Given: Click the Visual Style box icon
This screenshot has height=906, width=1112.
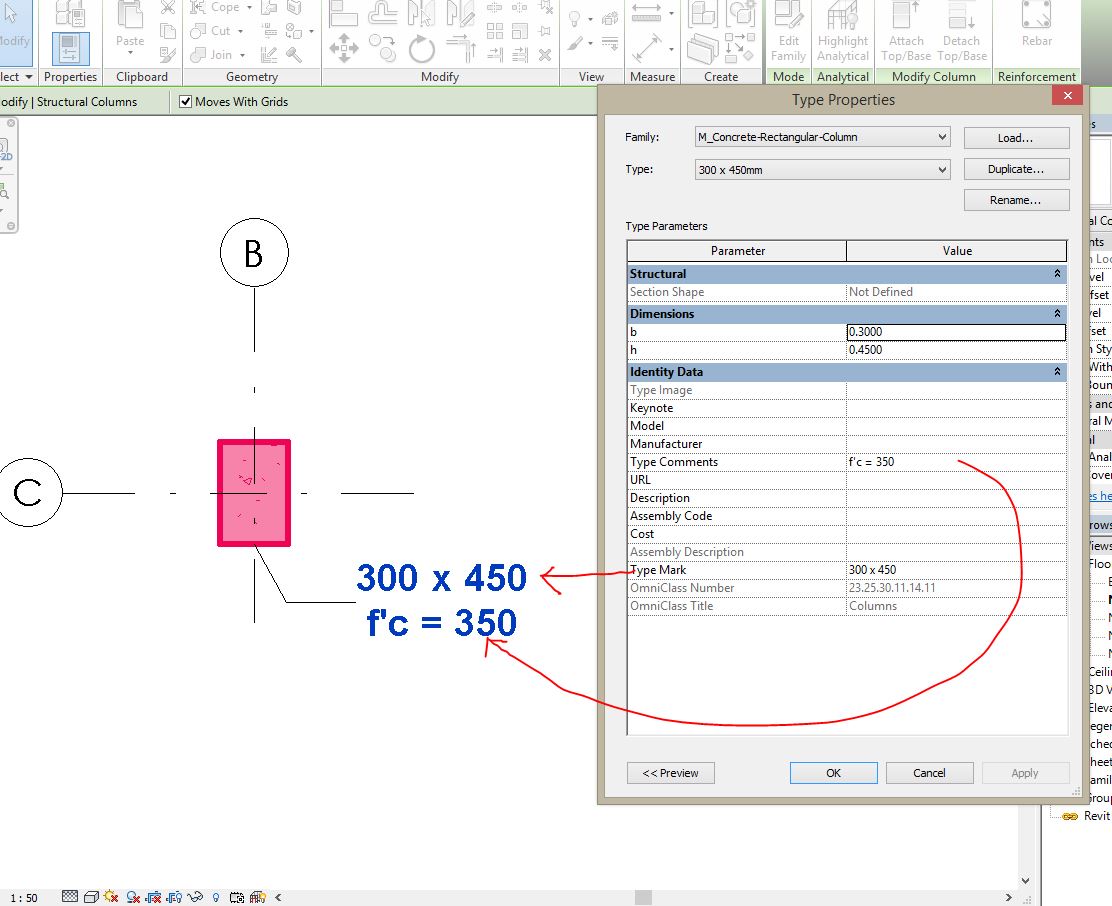Looking at the screenshot, I should click(x=91, y=897).
